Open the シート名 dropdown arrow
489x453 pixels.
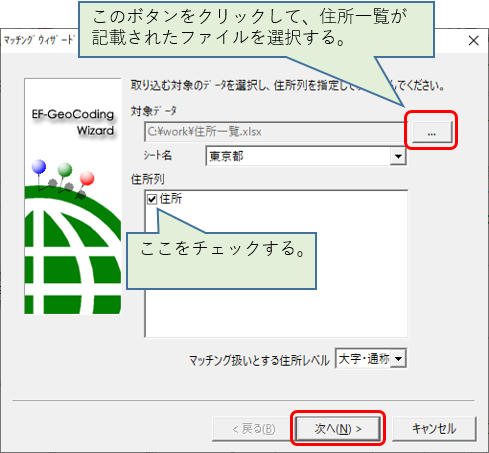pyautogui.click(x=398, y=156)
